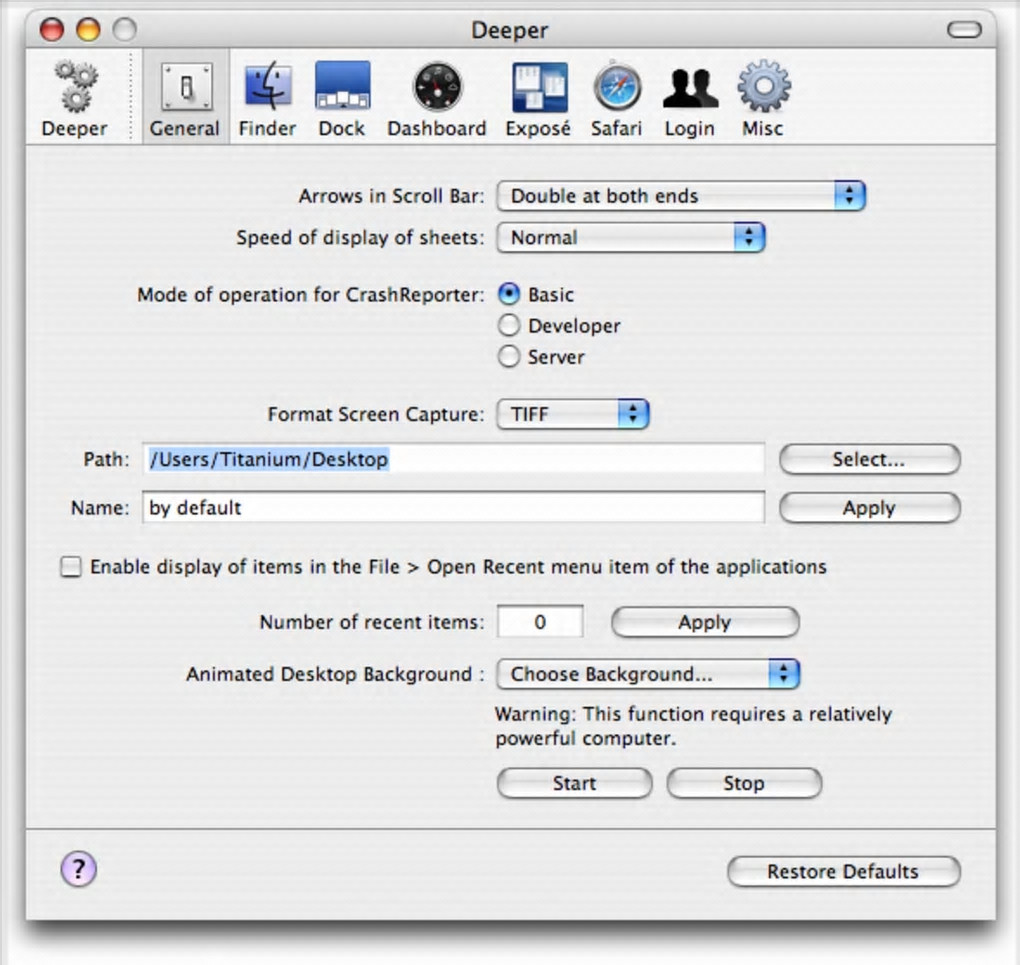The height and width of the screenshot is (965, 1020).
Task: Click the Select... path button
Action: (870, 459)
